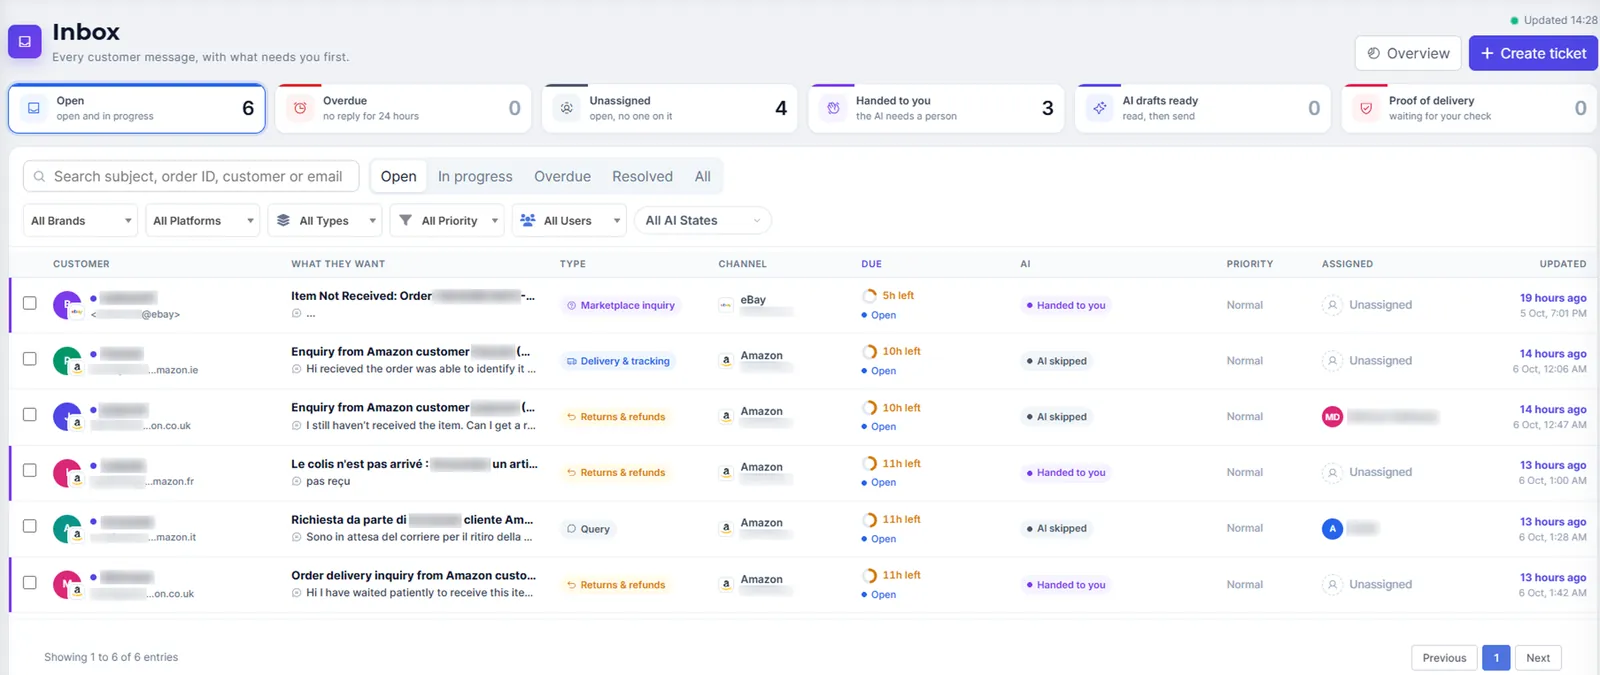This screenshot has width=1600, height=675.
Task: Click the eBay customer avatar
Action: [67, 305]
